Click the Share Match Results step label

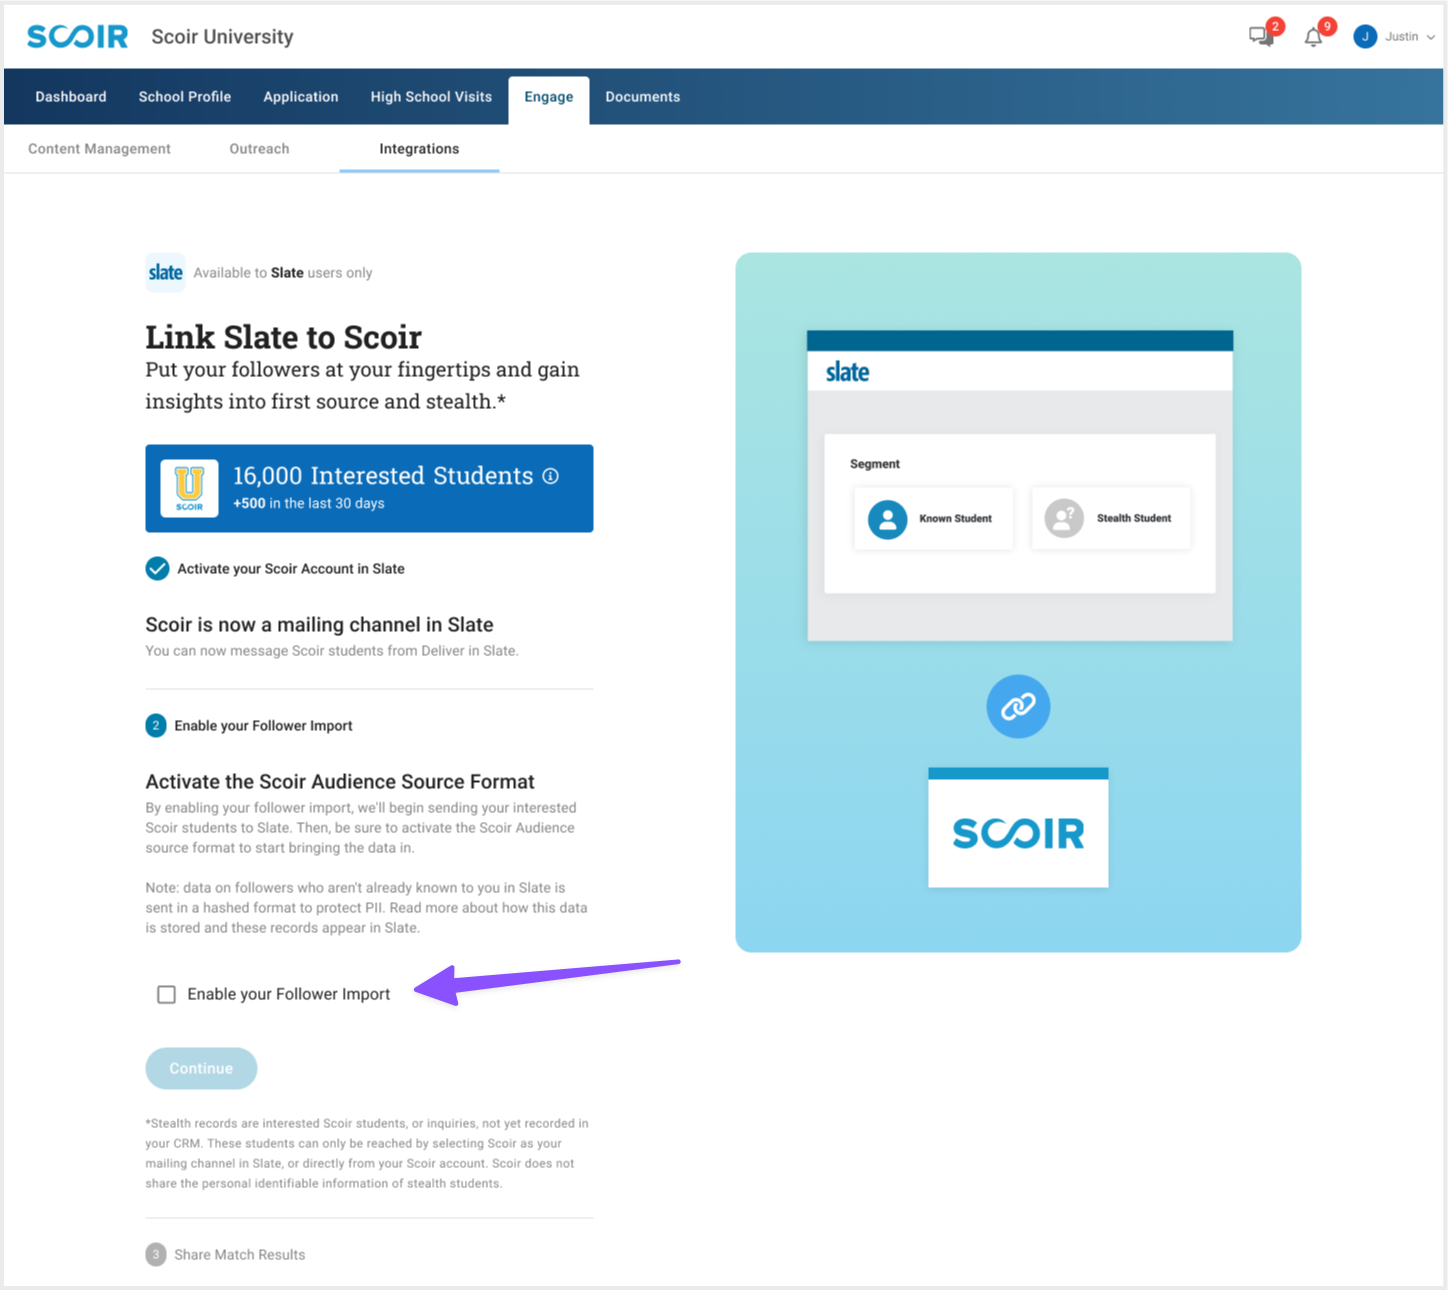[240, 1254]
